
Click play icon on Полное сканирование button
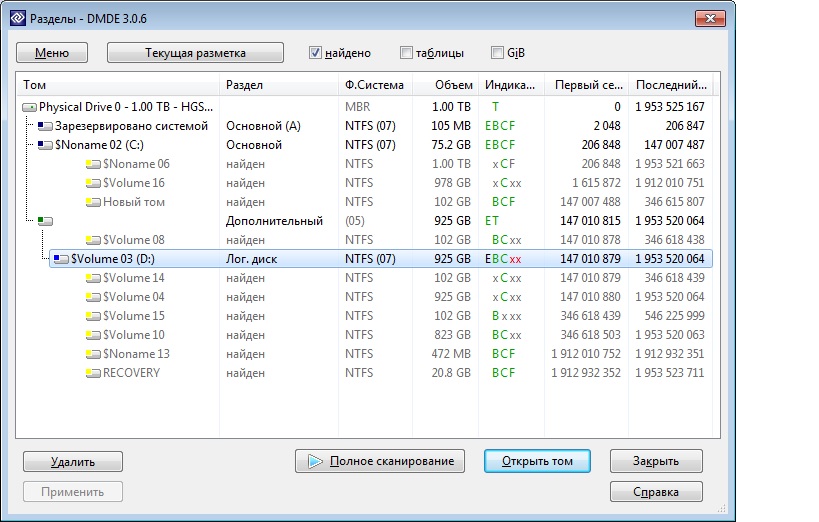315,461
